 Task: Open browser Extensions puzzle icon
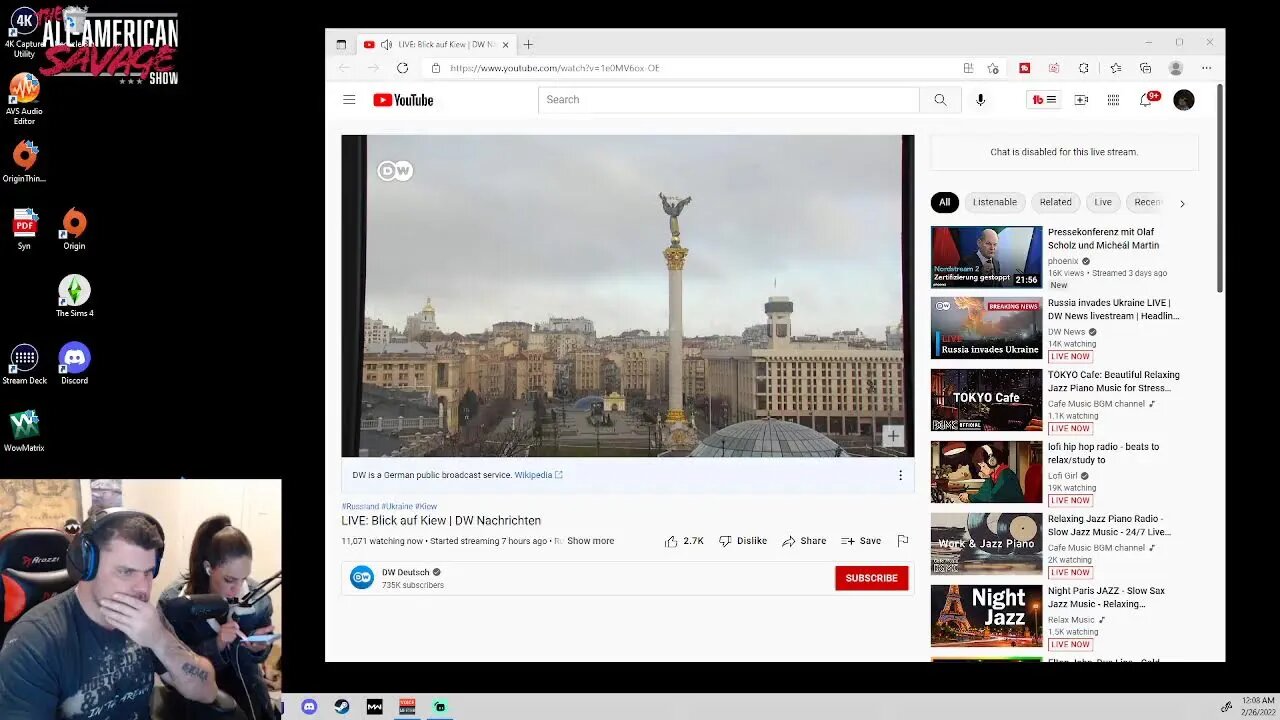tap(1084, 68)
